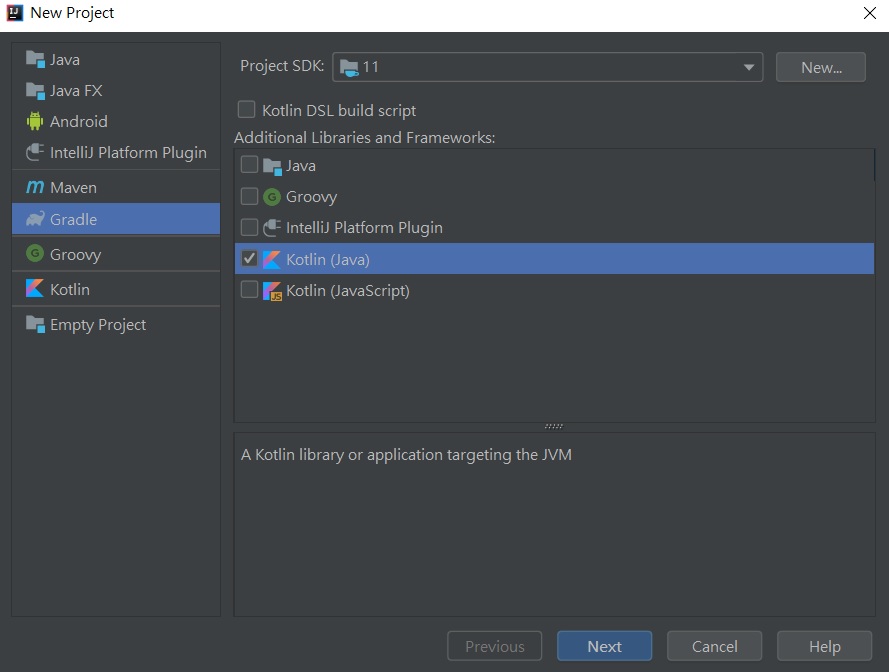Image resolution: width=889 pixels, height=672 pixels.
Task: Click the Gradle elephant icon
Action: click(x=35, y=219)
